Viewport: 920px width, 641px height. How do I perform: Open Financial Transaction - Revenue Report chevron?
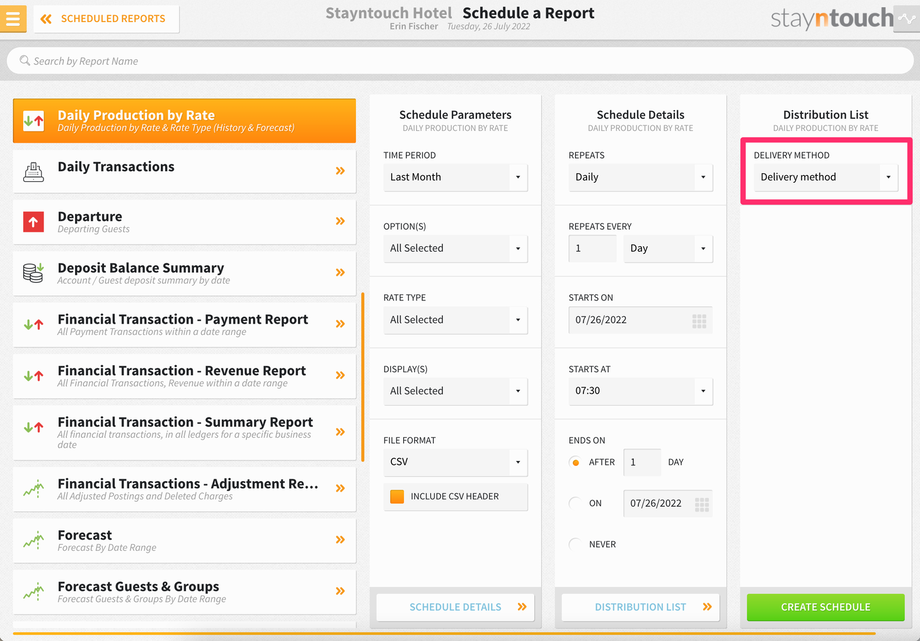tap(340, 375)
